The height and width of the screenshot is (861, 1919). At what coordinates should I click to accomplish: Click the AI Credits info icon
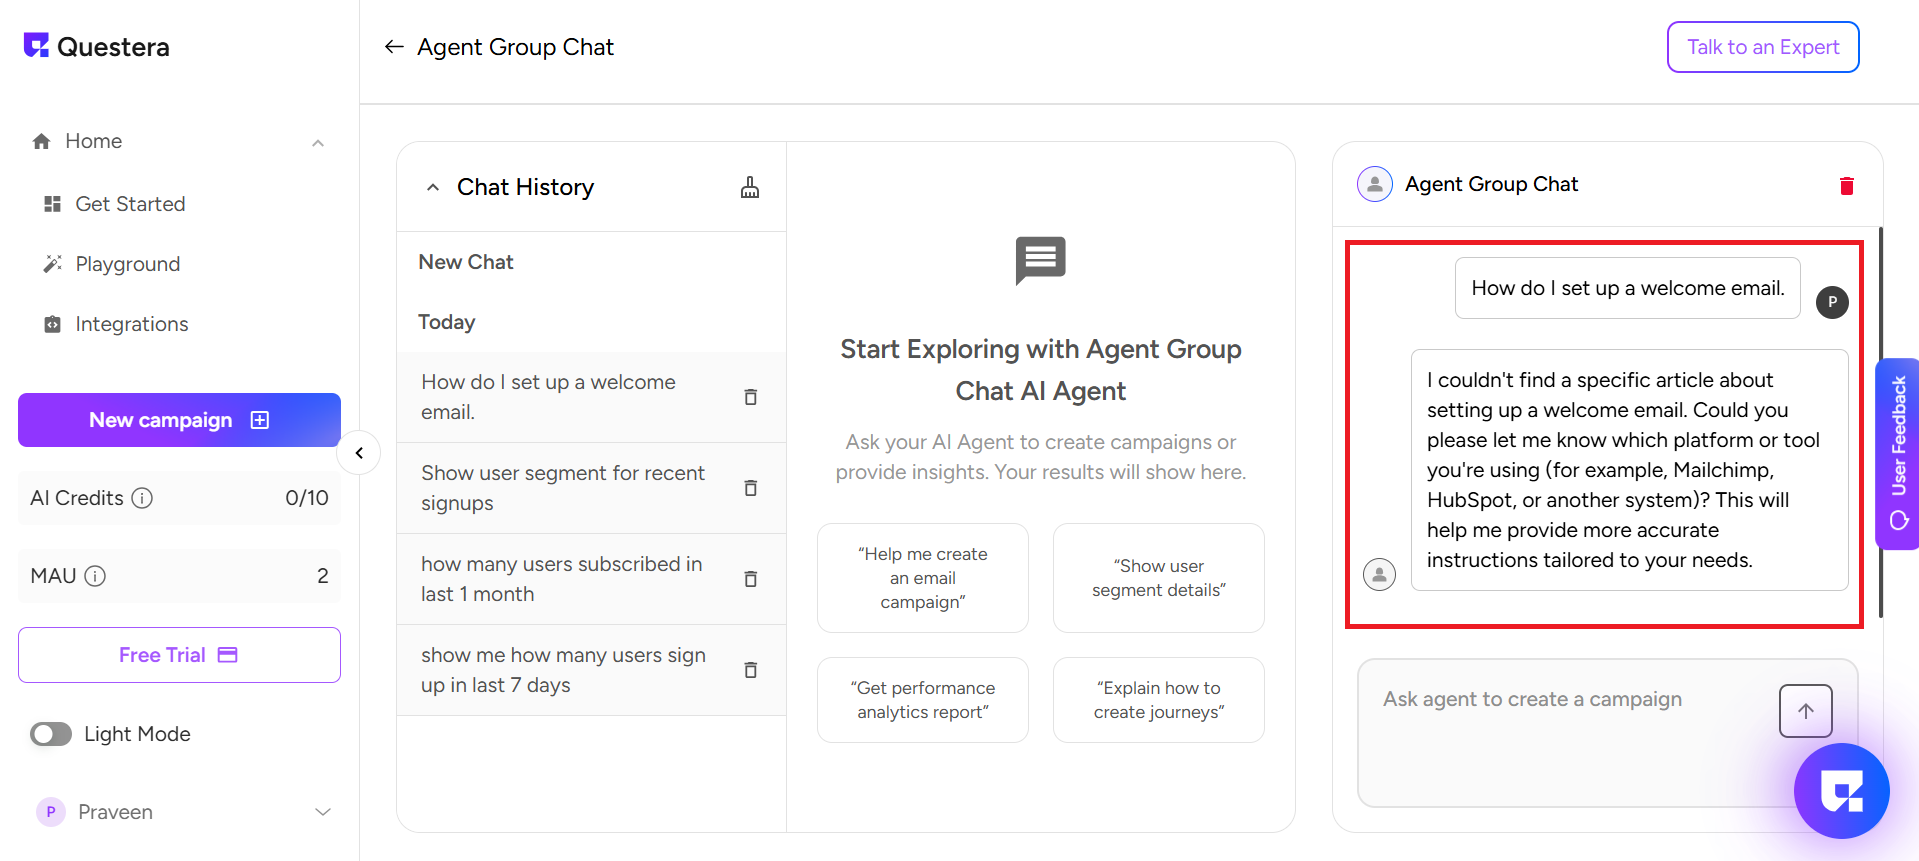(x=143, y=498)
